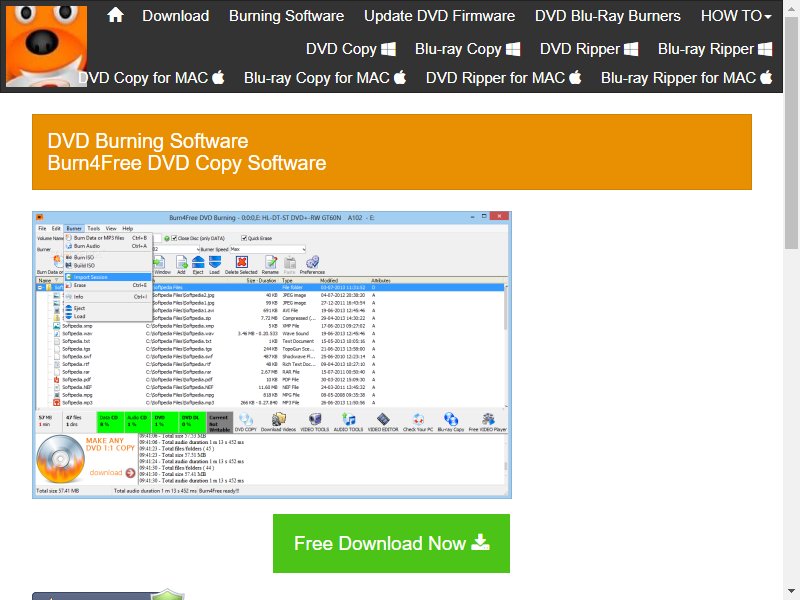Click the flaming disc 'MAKE ANY DVD 1:1 COPY' image
Viewport: 800px width, 600px height.
coord(60,459)
